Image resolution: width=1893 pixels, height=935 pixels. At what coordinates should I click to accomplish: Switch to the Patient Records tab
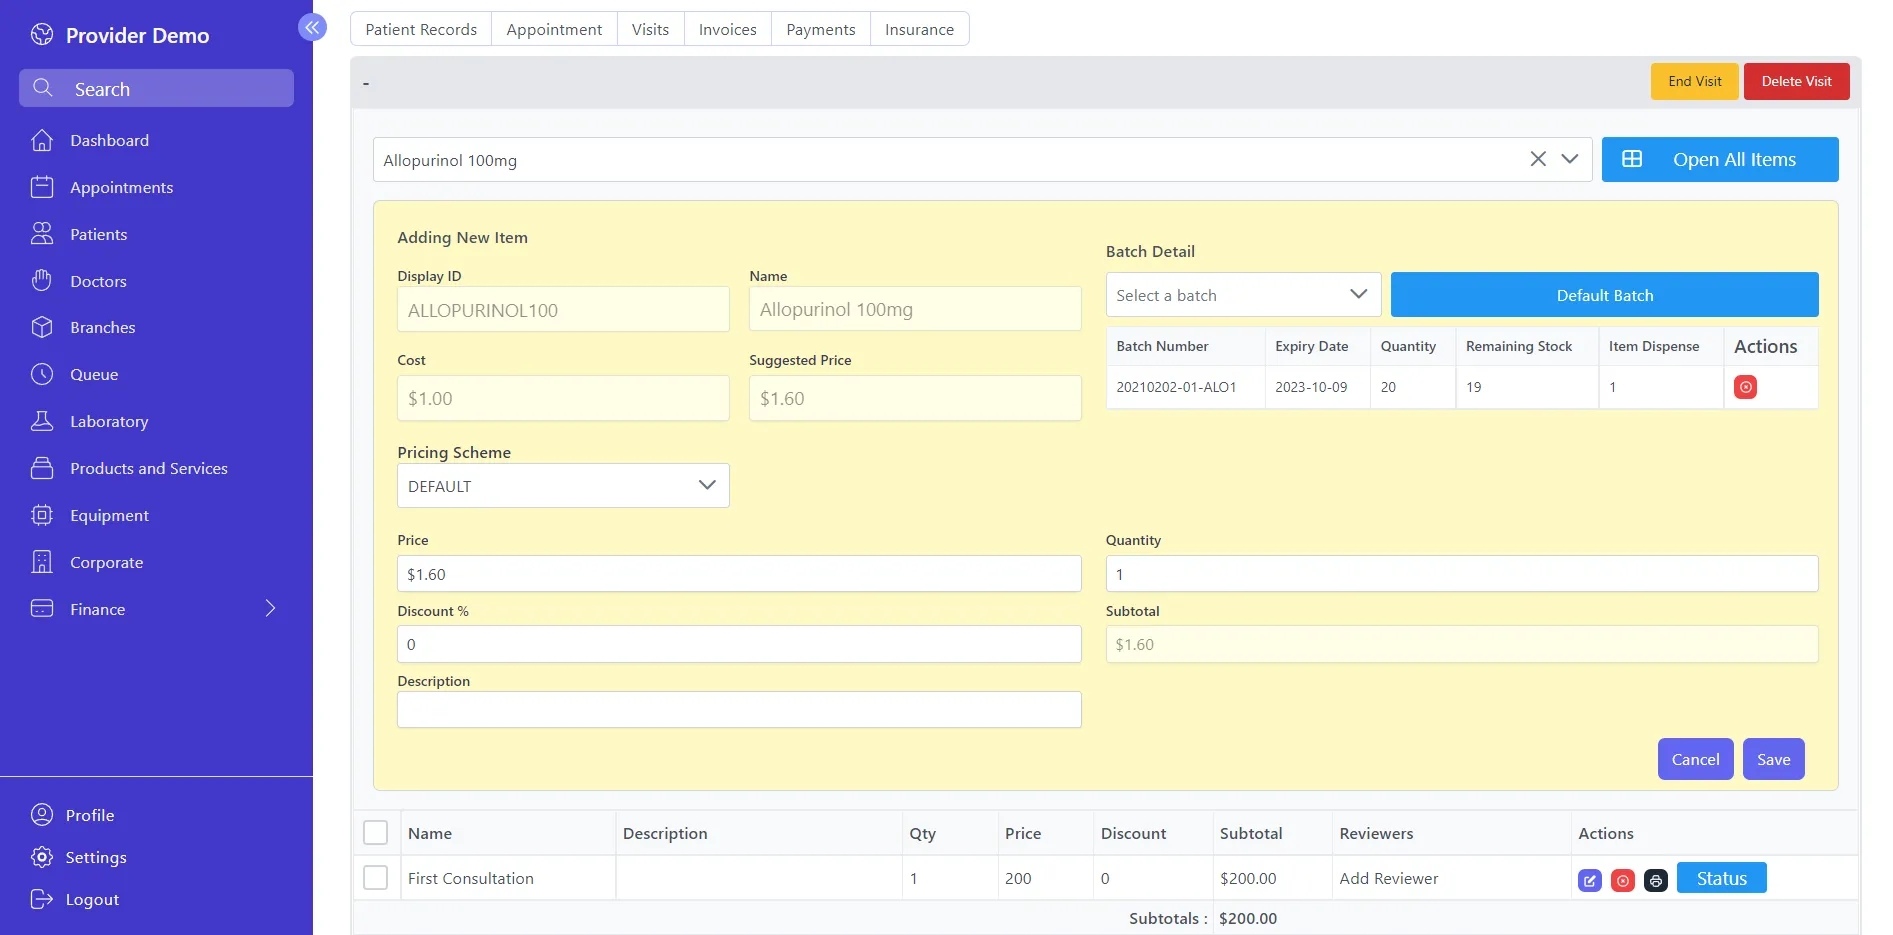pos(421,29)
